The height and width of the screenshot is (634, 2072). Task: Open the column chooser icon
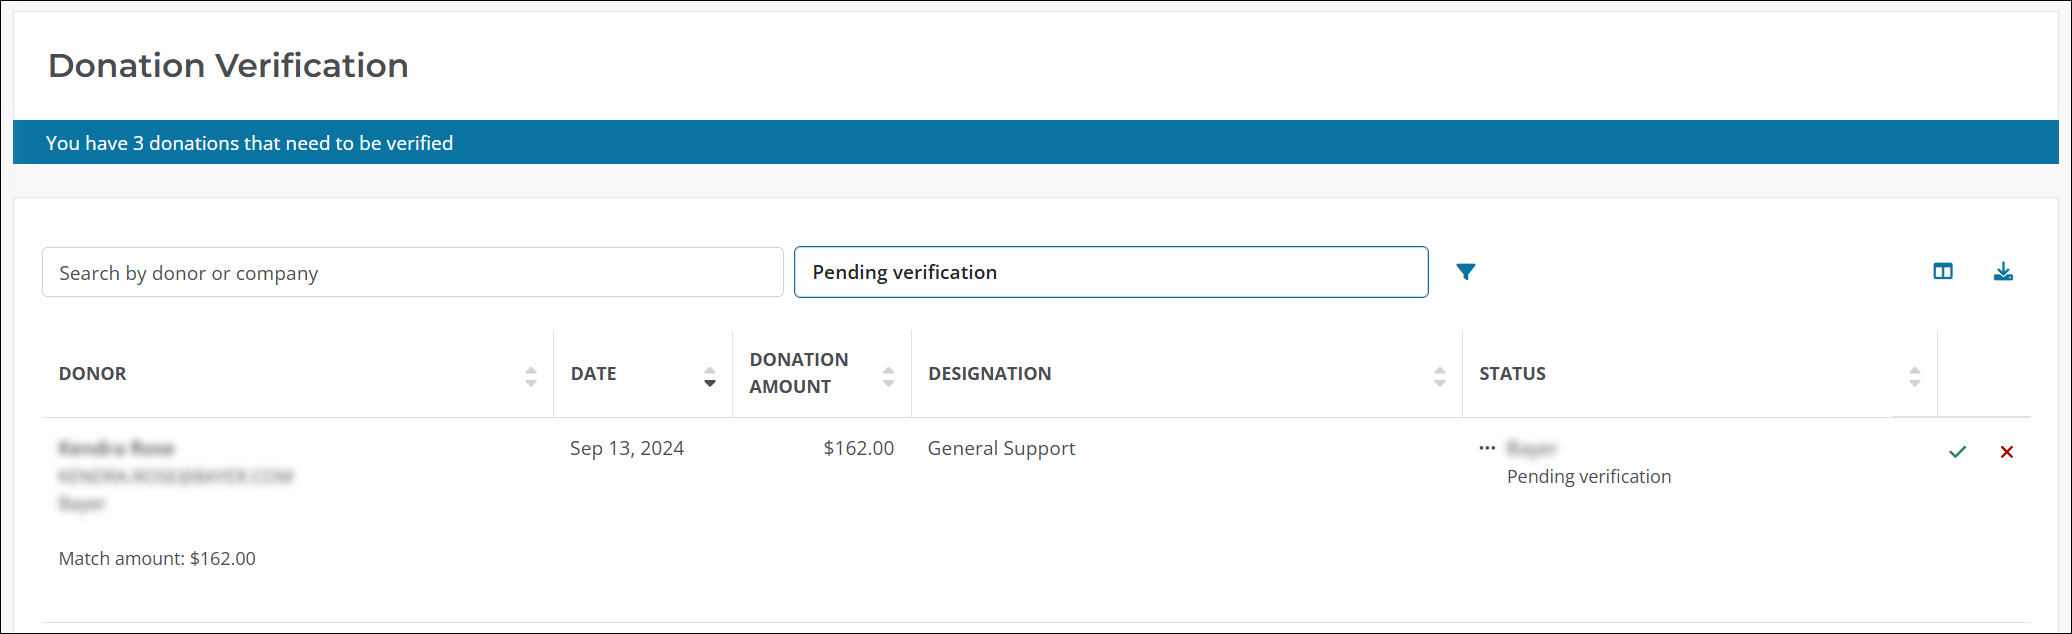tap(1942, 272)
